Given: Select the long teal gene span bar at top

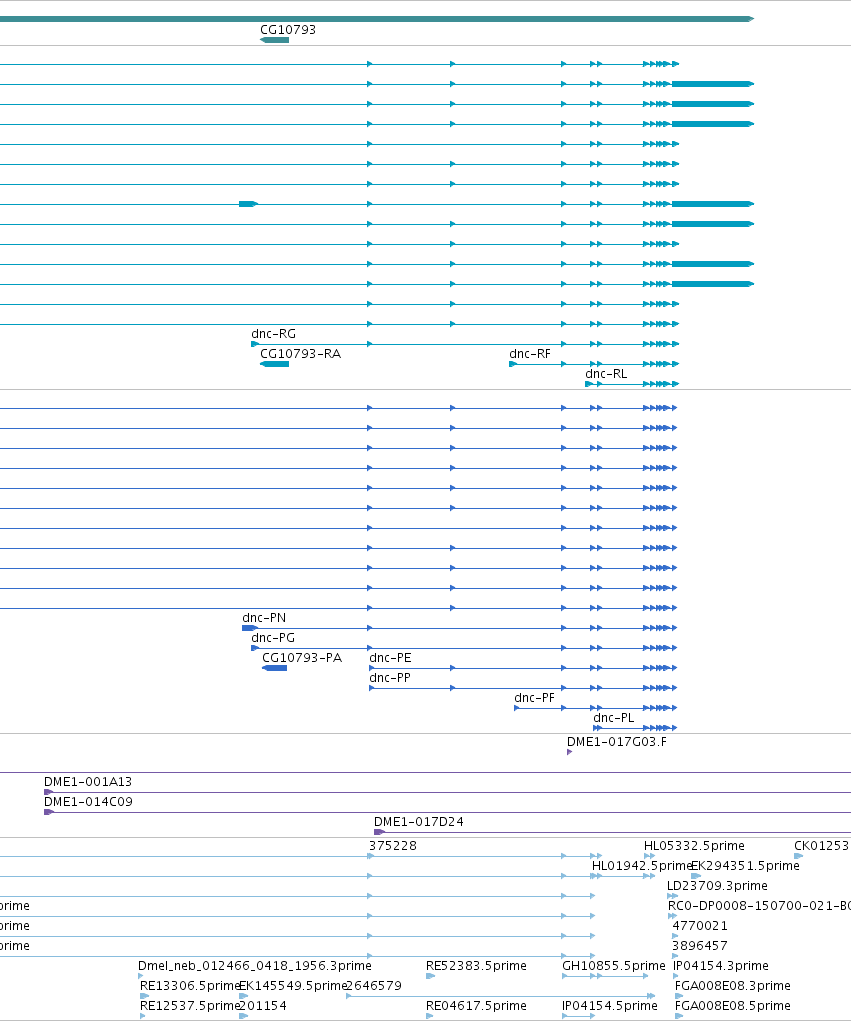Looking at the screenshot, I should (x=377, y=19).
